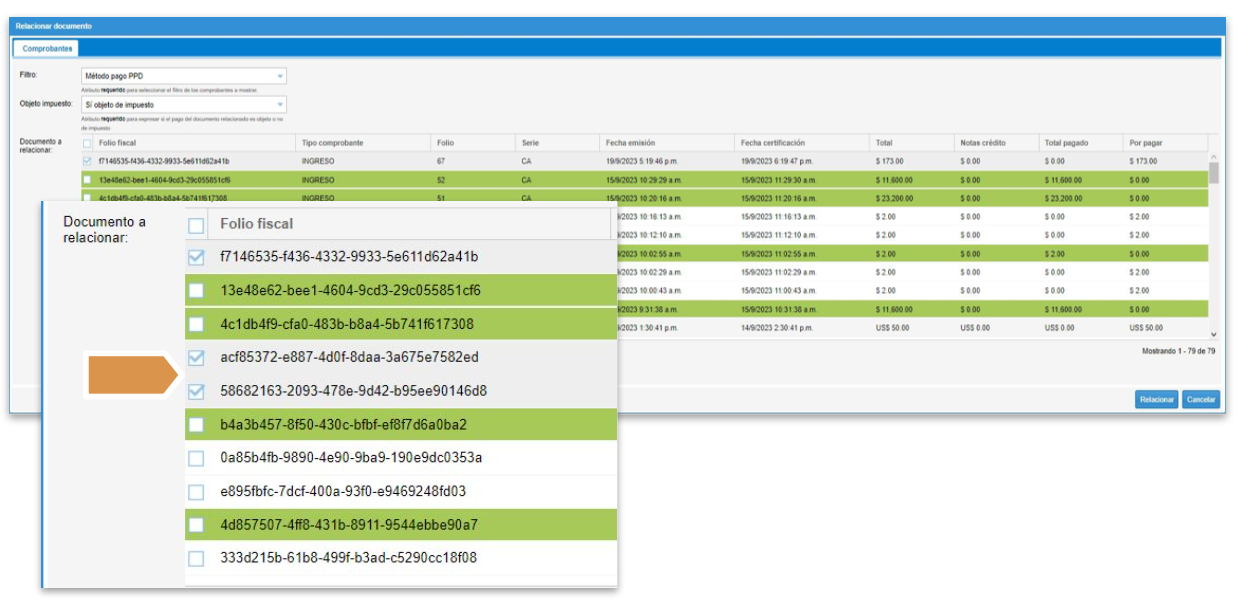Click the scrollbar down arrow
This screenshot has height=610, width=1250.
1214,335
